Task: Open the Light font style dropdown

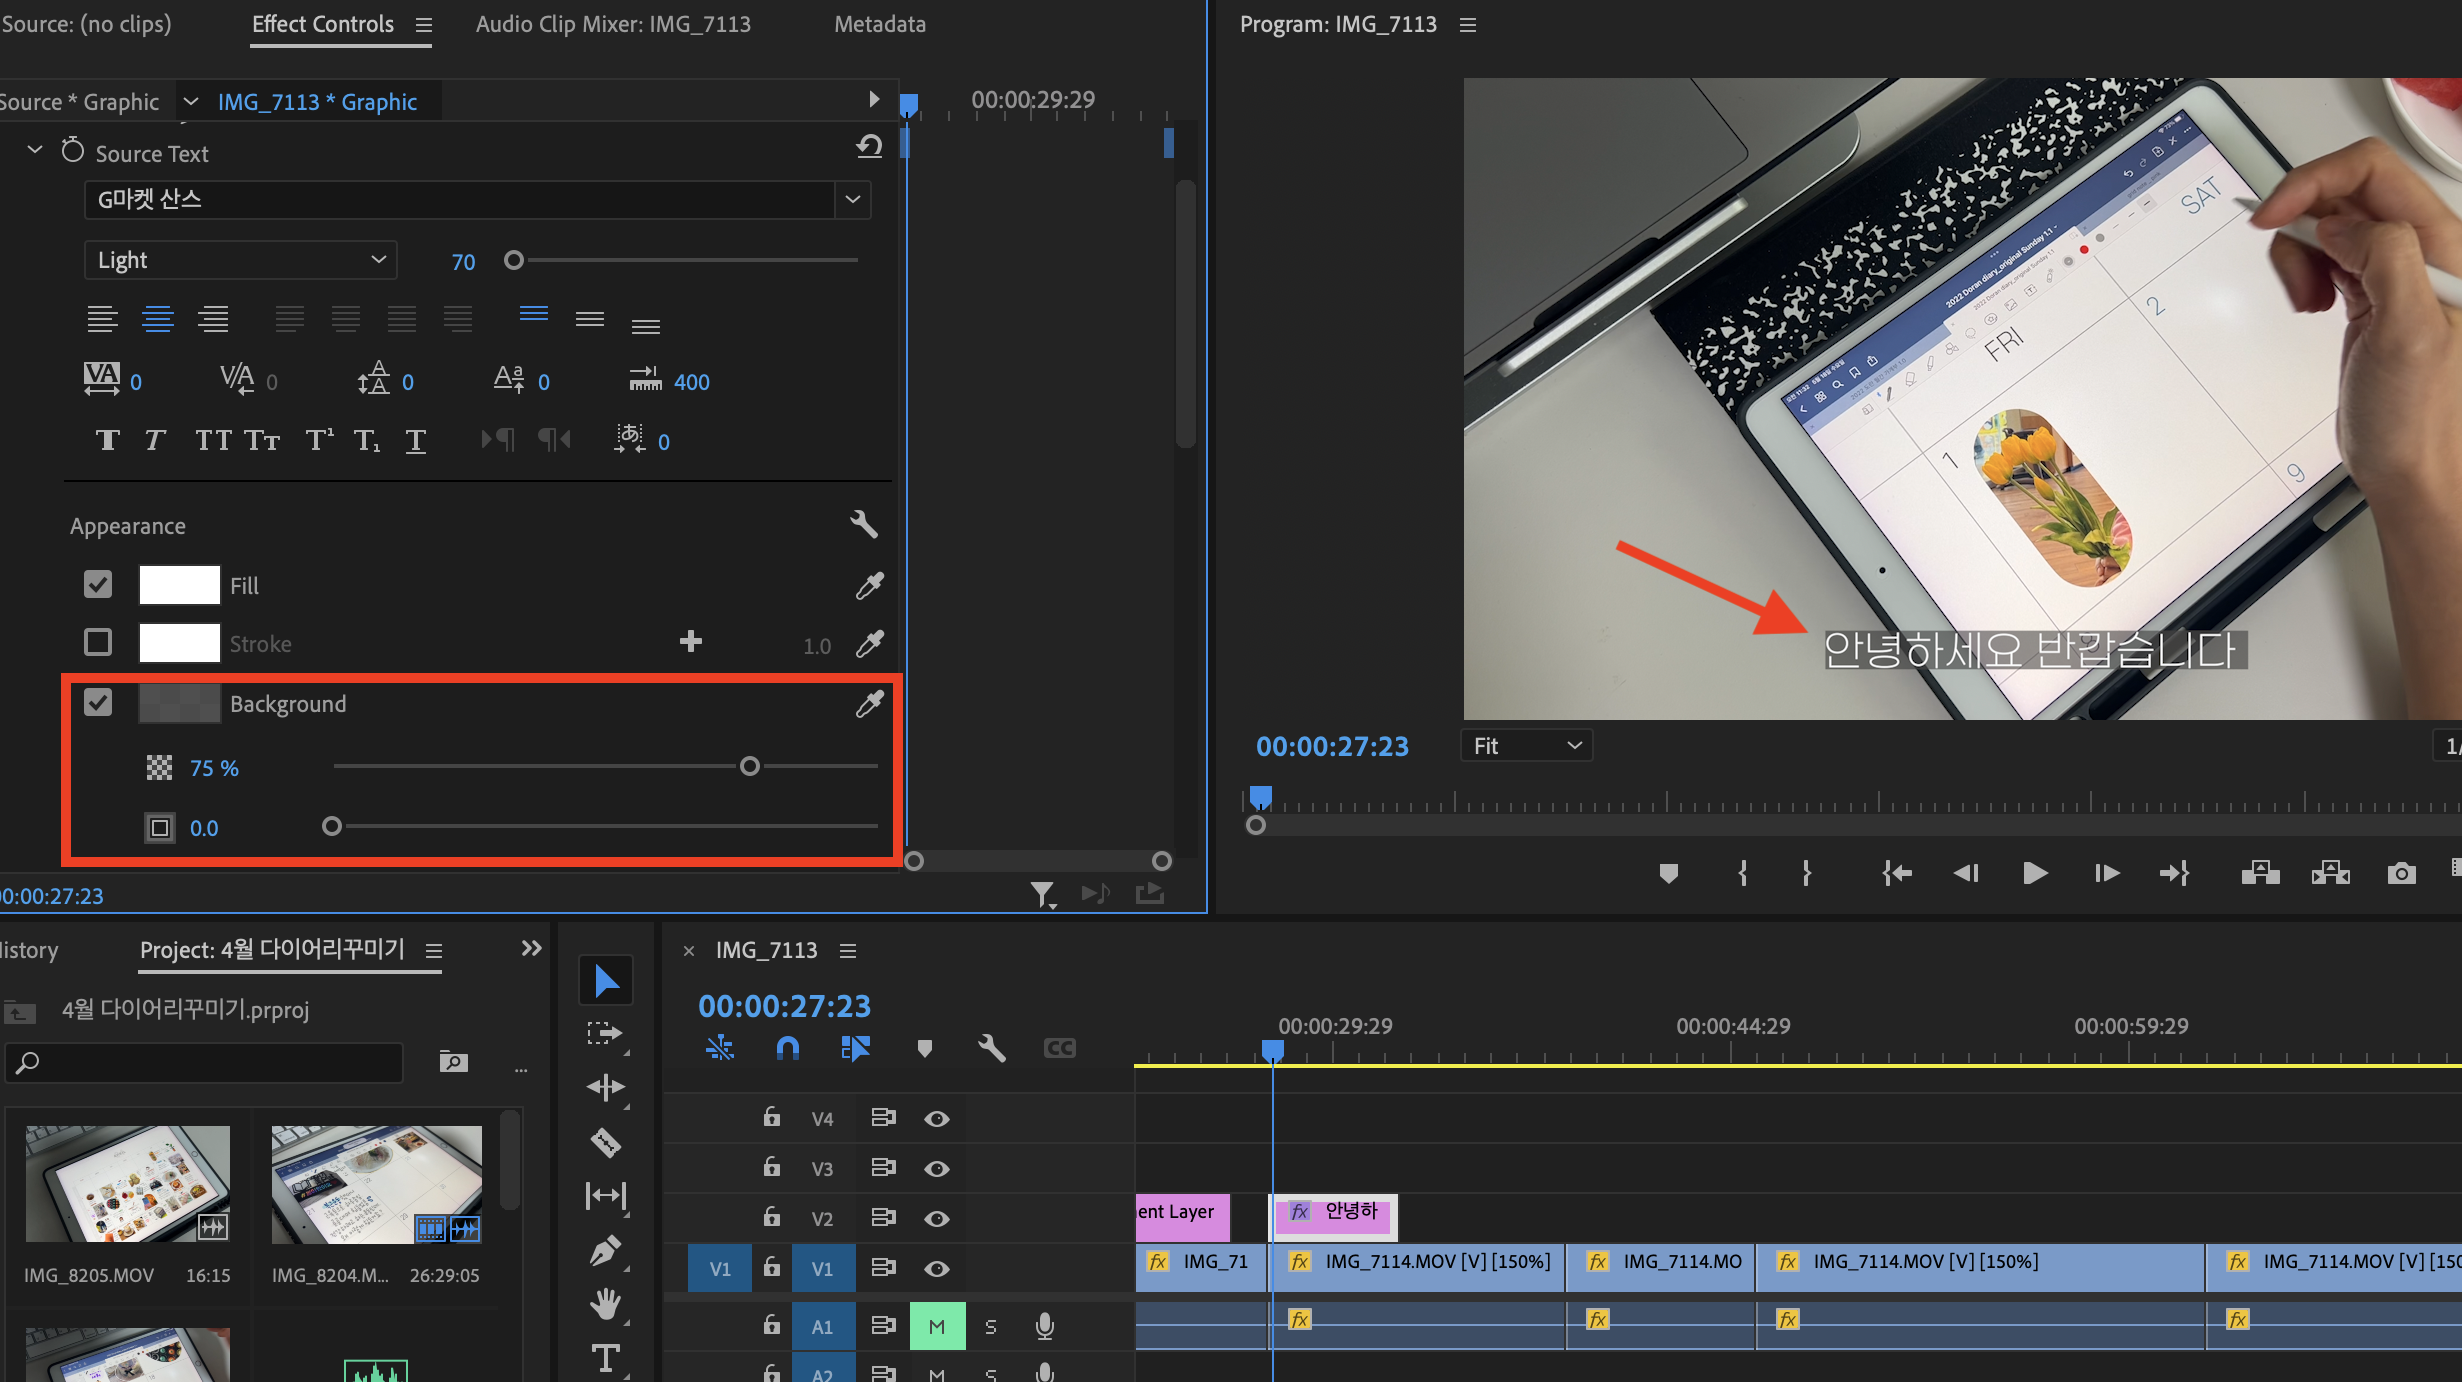Action: 240,260
